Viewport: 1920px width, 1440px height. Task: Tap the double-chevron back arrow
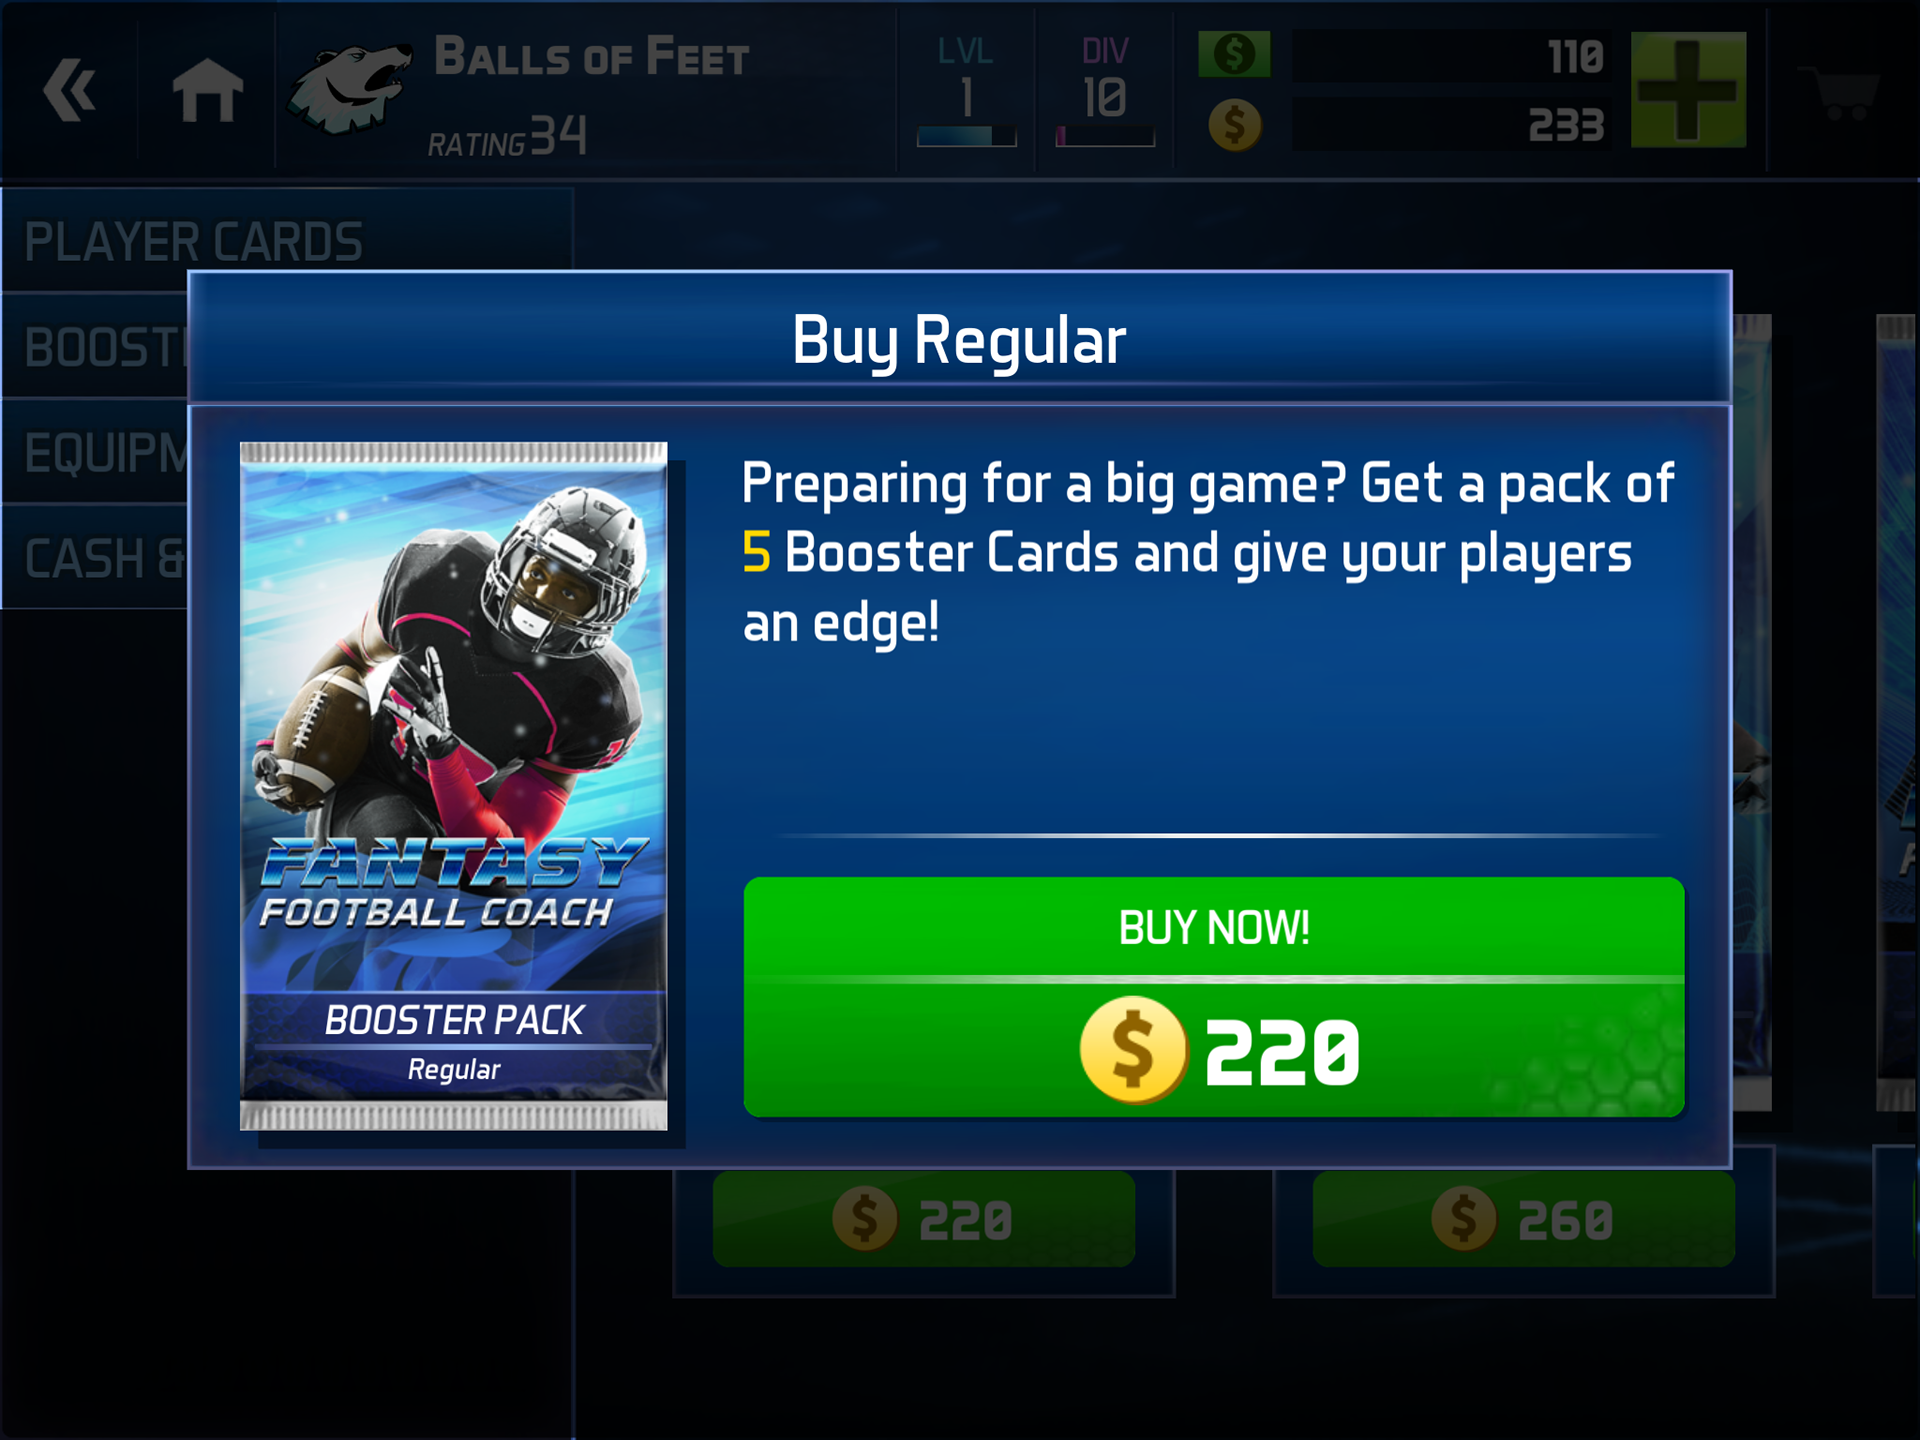[69, 90]
